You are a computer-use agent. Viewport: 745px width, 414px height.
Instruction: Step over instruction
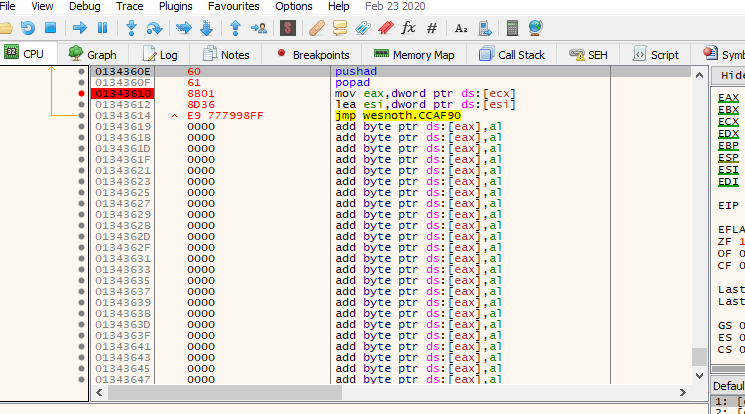[154, 28]
